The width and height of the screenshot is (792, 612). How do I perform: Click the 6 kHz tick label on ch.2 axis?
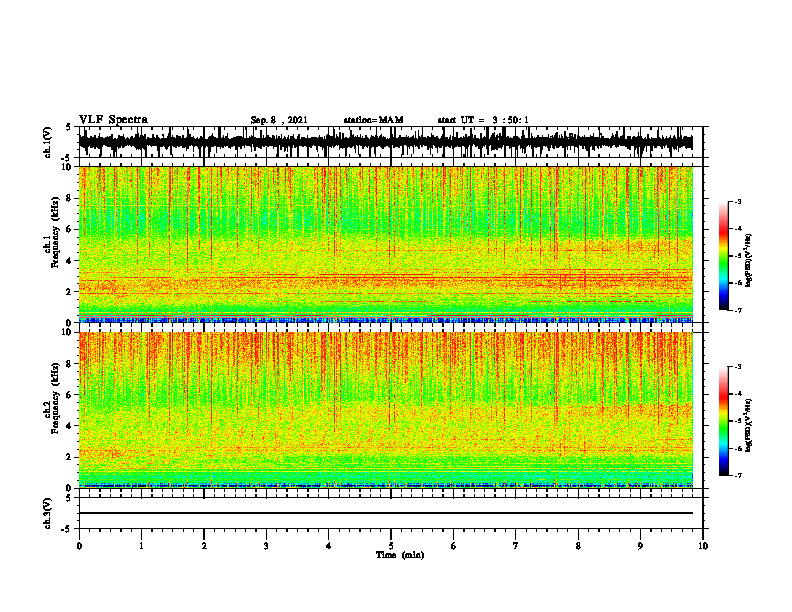point(69,395)
